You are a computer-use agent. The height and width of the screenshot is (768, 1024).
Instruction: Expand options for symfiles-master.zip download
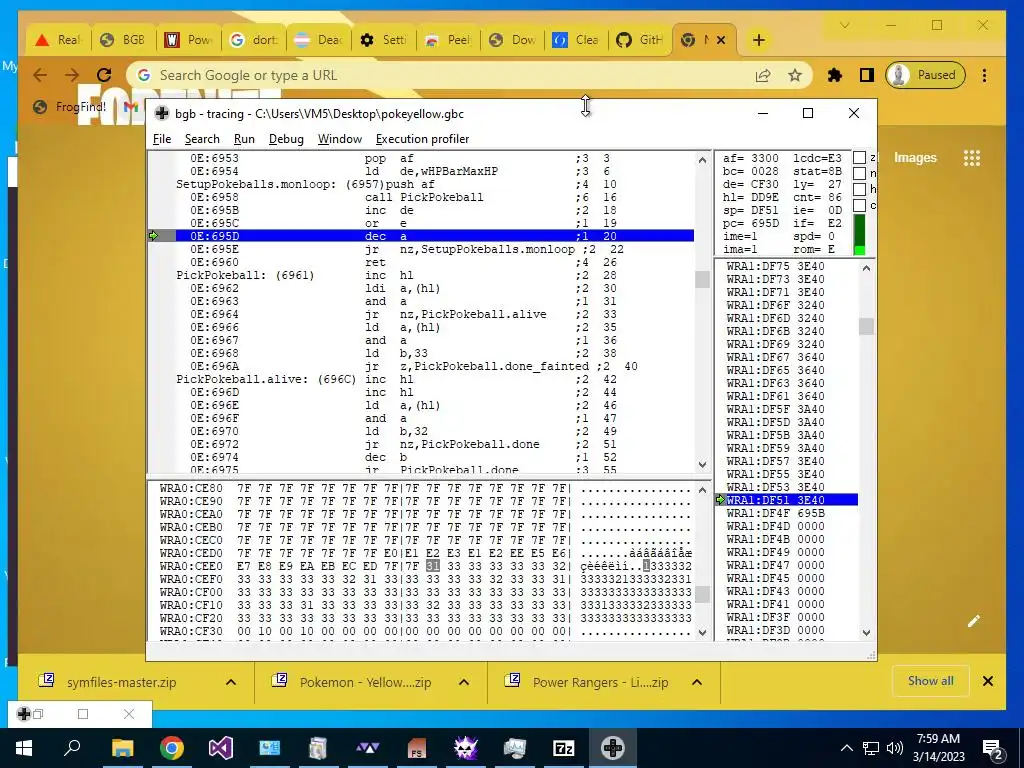coord(231,682)
